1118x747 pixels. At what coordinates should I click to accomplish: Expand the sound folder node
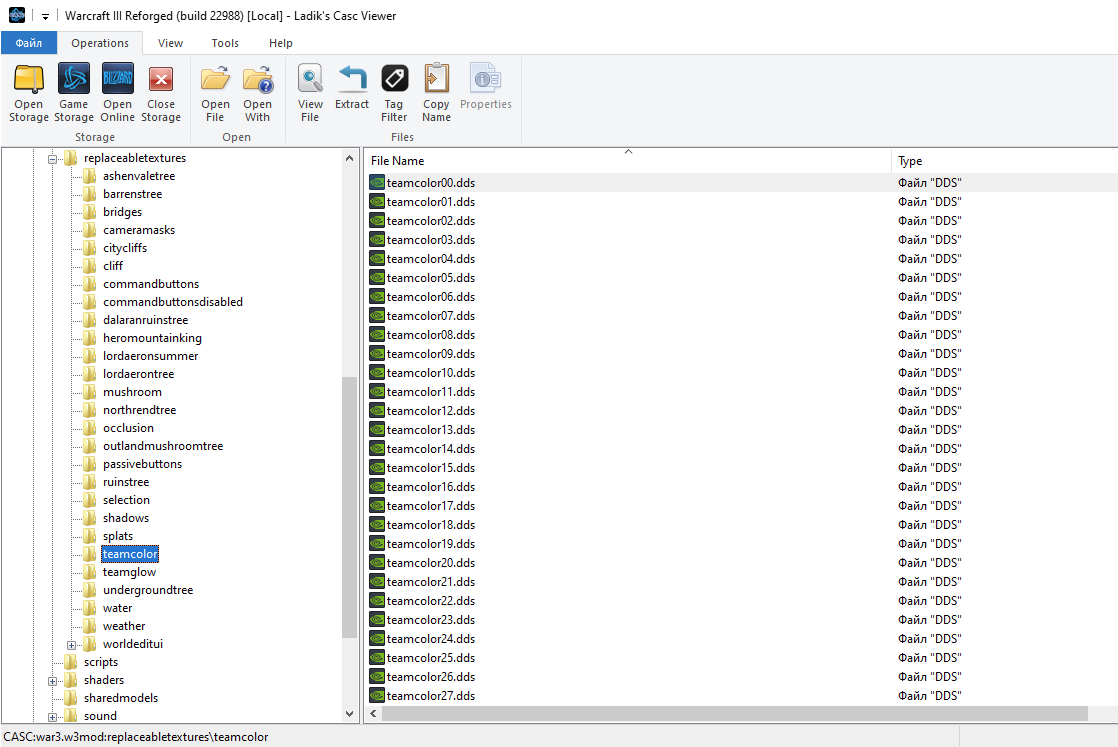(52, 717)
